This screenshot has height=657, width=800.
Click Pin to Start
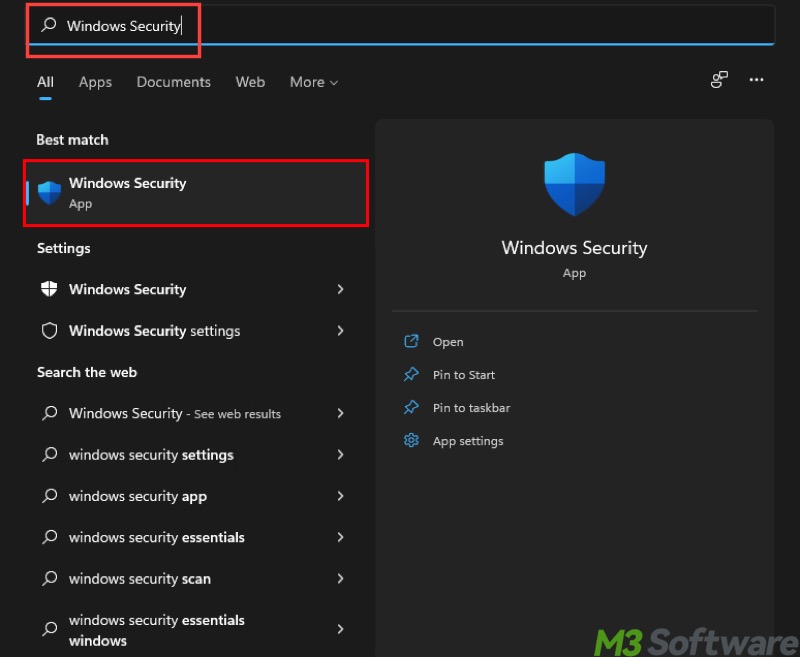pos(464,375)
